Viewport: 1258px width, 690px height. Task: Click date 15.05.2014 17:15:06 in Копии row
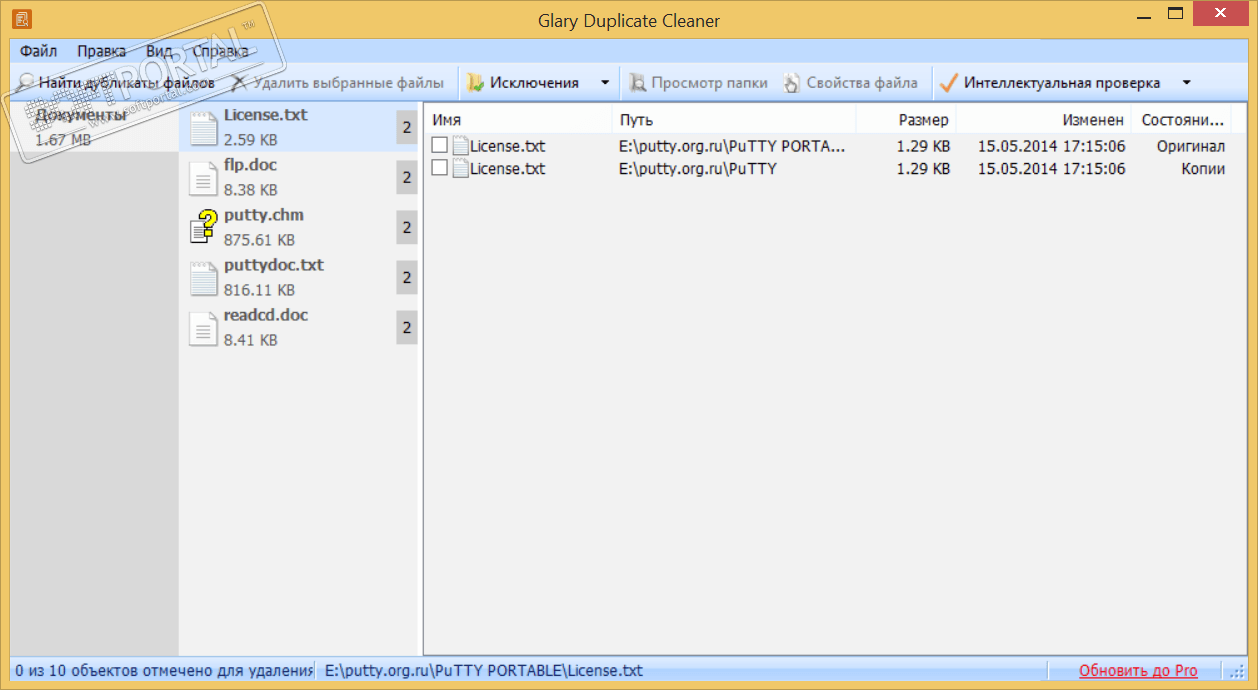(1051, 168)
